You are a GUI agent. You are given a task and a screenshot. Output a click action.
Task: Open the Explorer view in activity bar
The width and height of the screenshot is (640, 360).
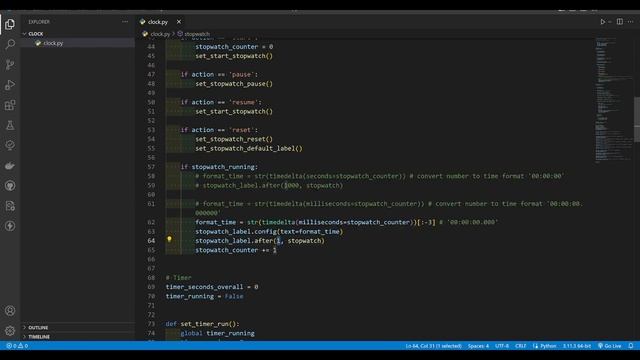coord(10,24)
